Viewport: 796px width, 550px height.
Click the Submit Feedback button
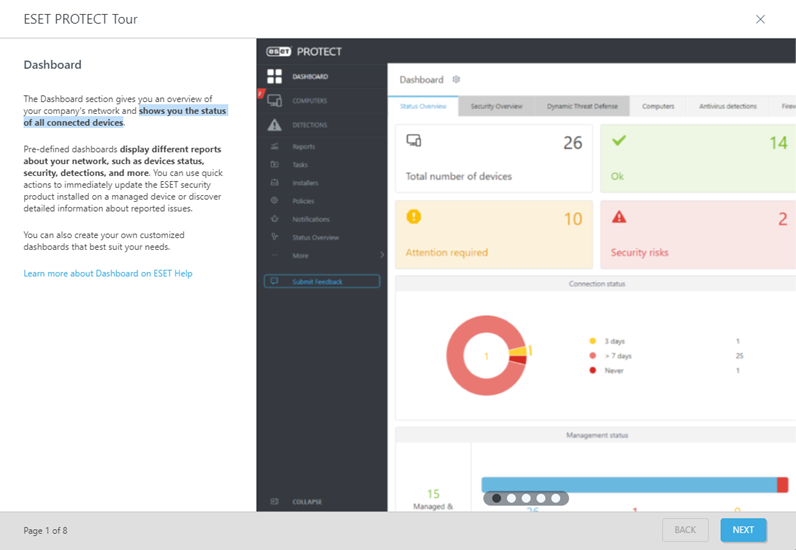[x=322, y=281]
